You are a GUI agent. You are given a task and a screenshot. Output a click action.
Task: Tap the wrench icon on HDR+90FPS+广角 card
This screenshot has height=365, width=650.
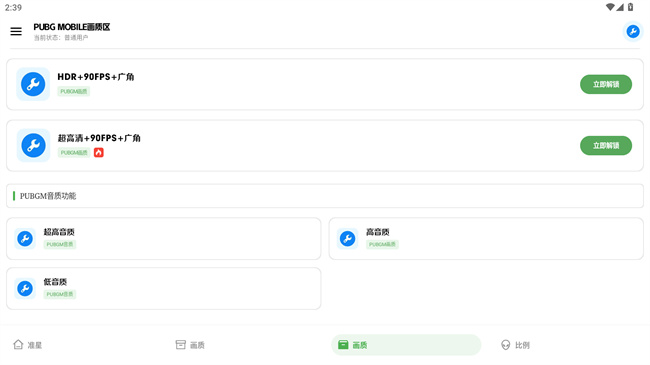[33, 84]
